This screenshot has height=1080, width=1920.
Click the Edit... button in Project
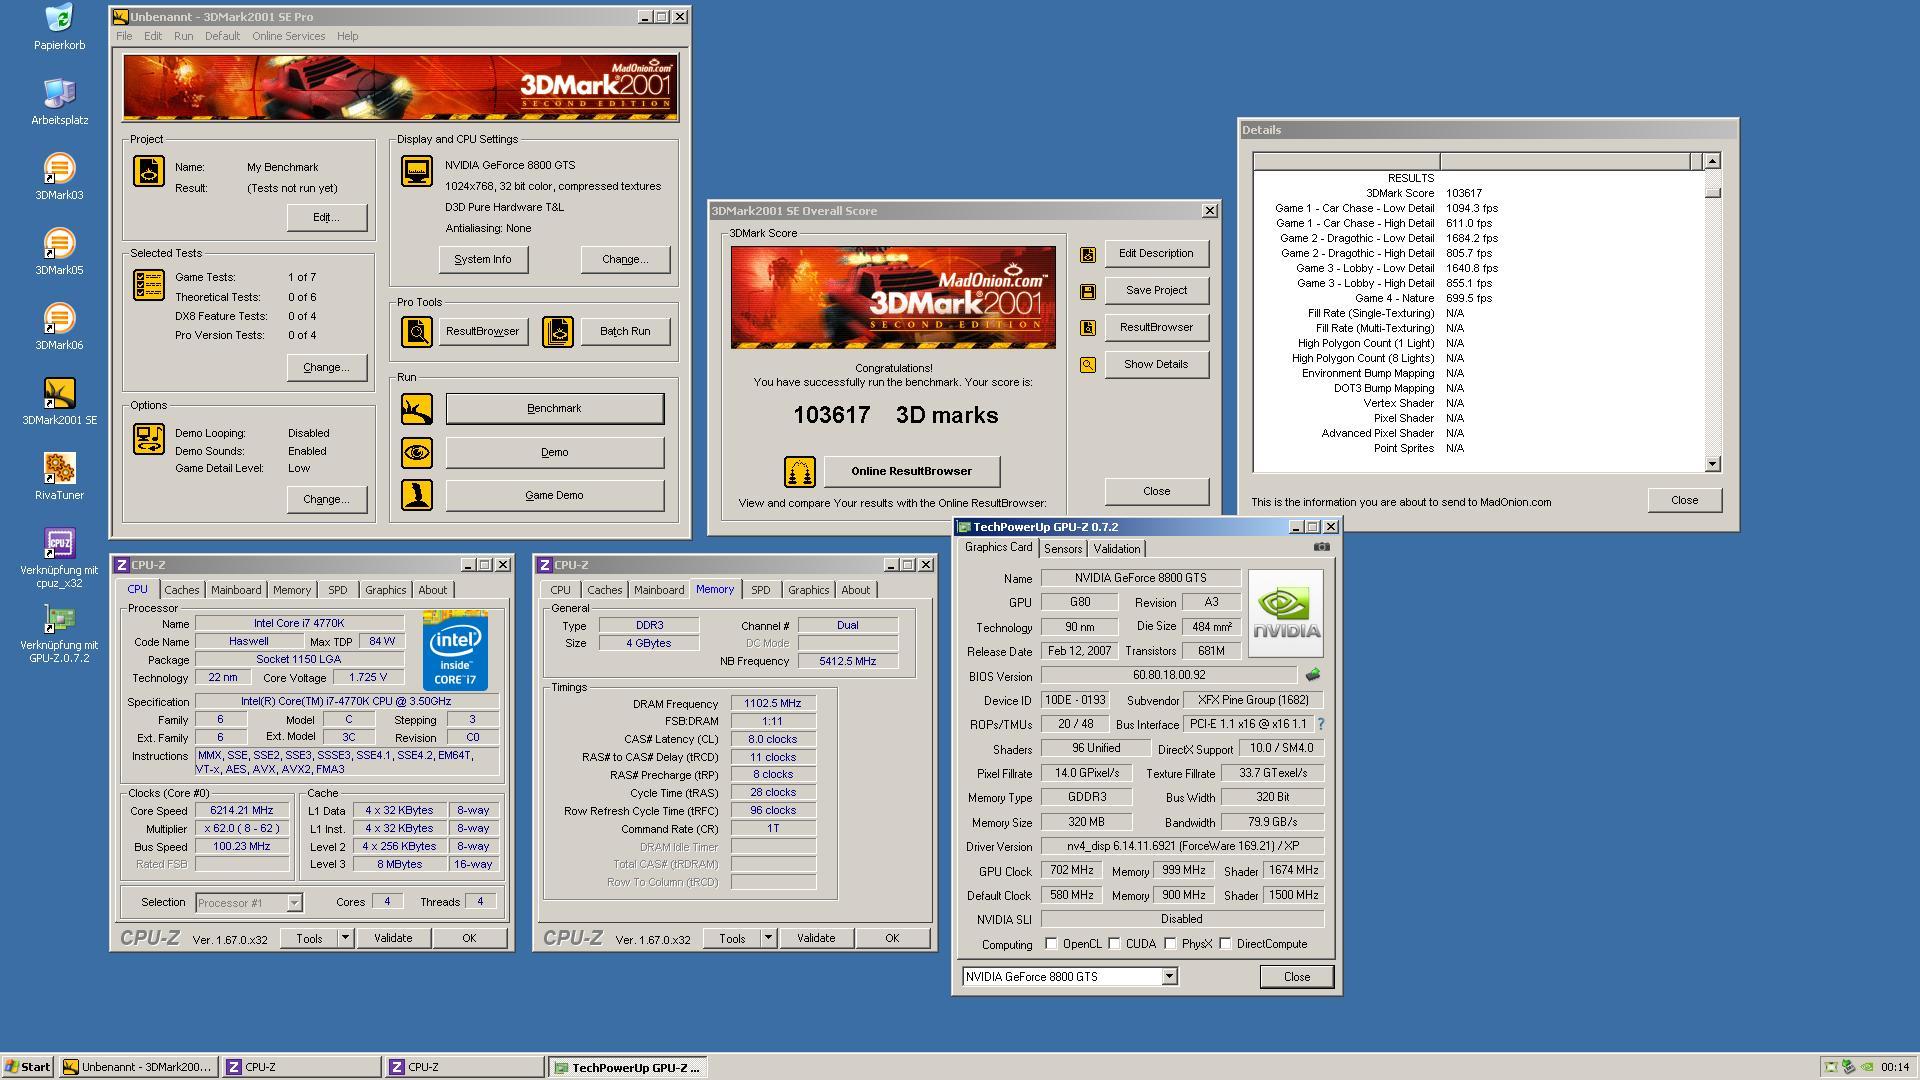coord(327,217)
